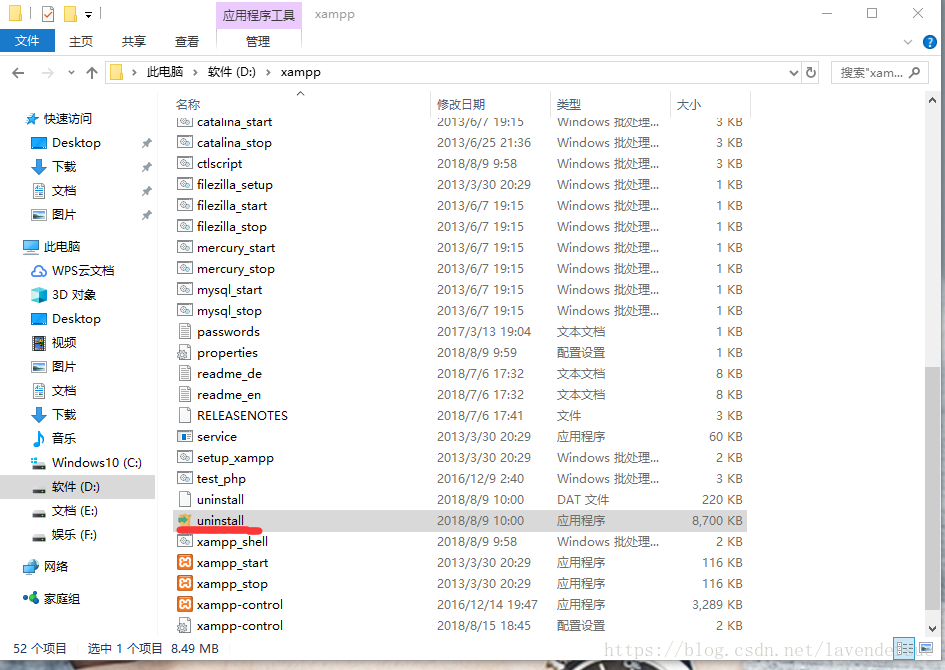
Task: Open Help with the blue question icon
Action: 929,42
